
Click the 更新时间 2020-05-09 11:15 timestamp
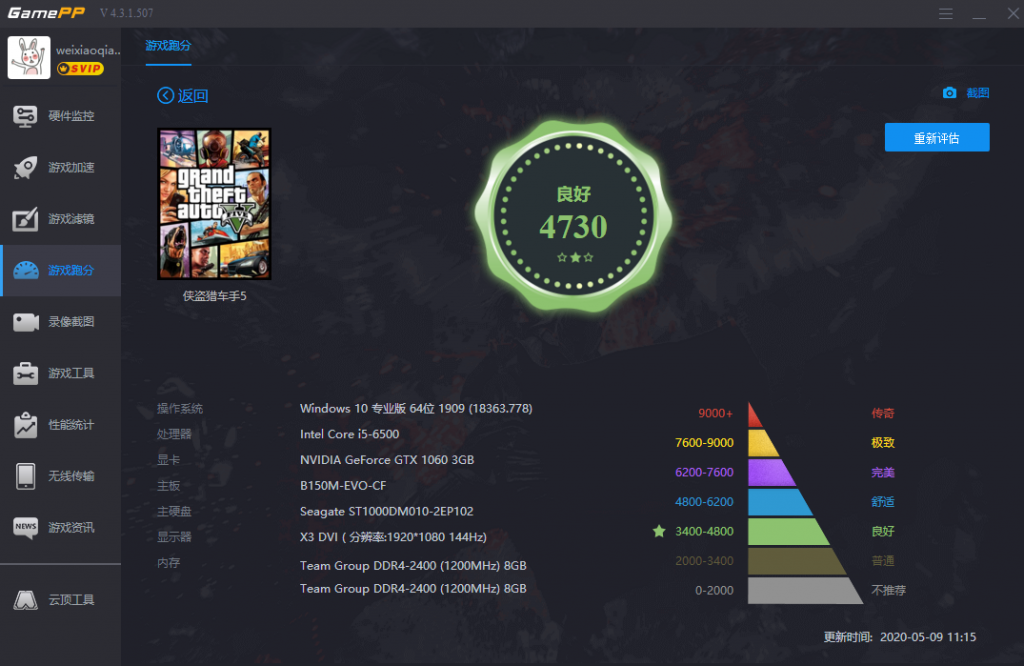(x=900, y=637)
